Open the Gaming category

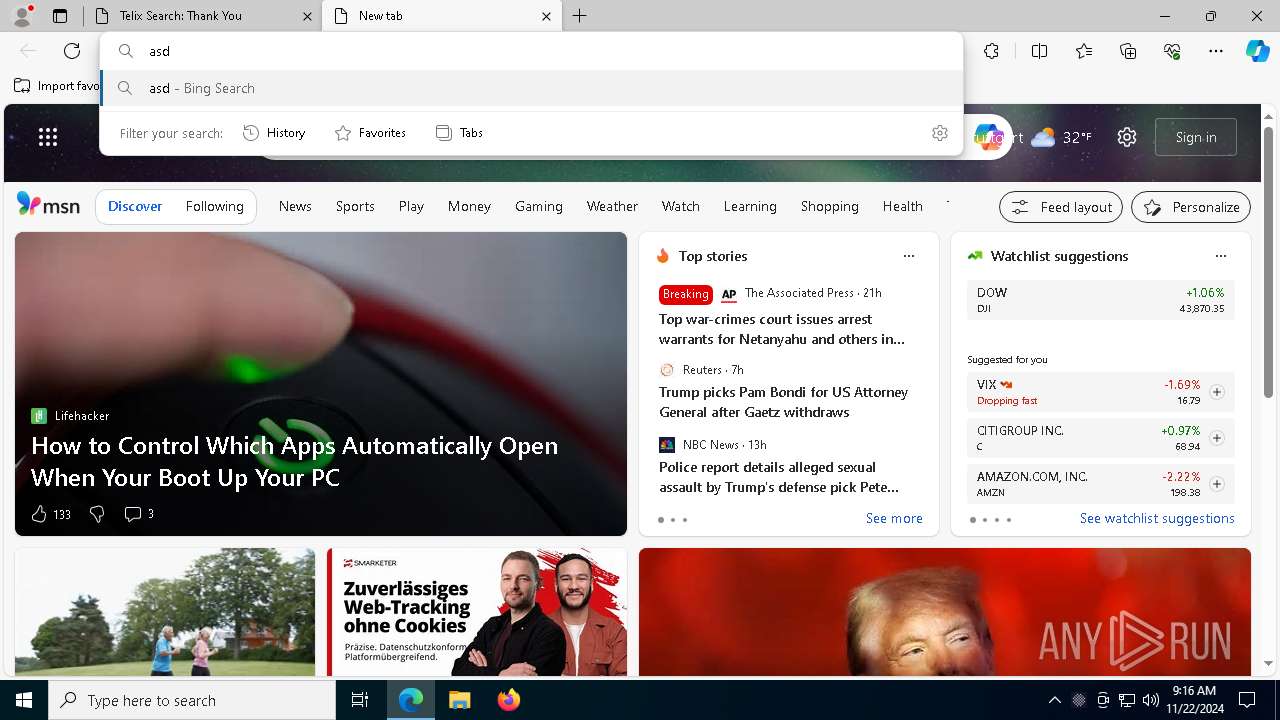[x=539, y=206]
